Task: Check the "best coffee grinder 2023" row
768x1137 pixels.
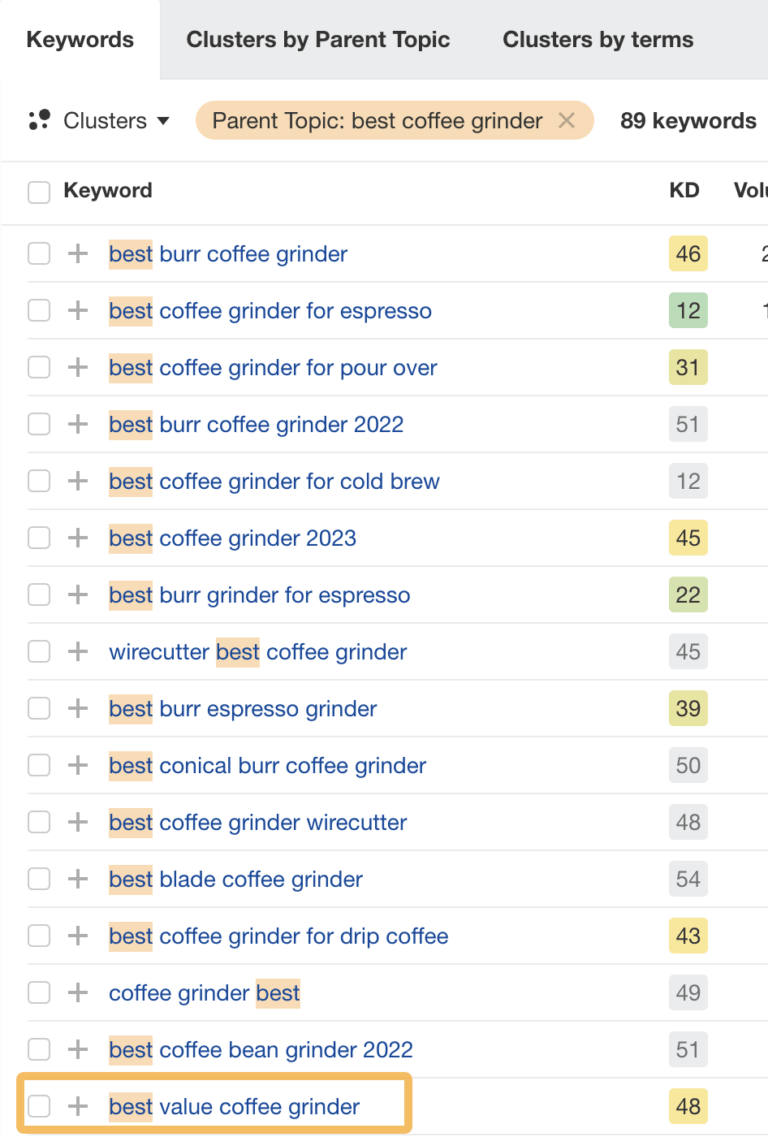Action: 38,538
